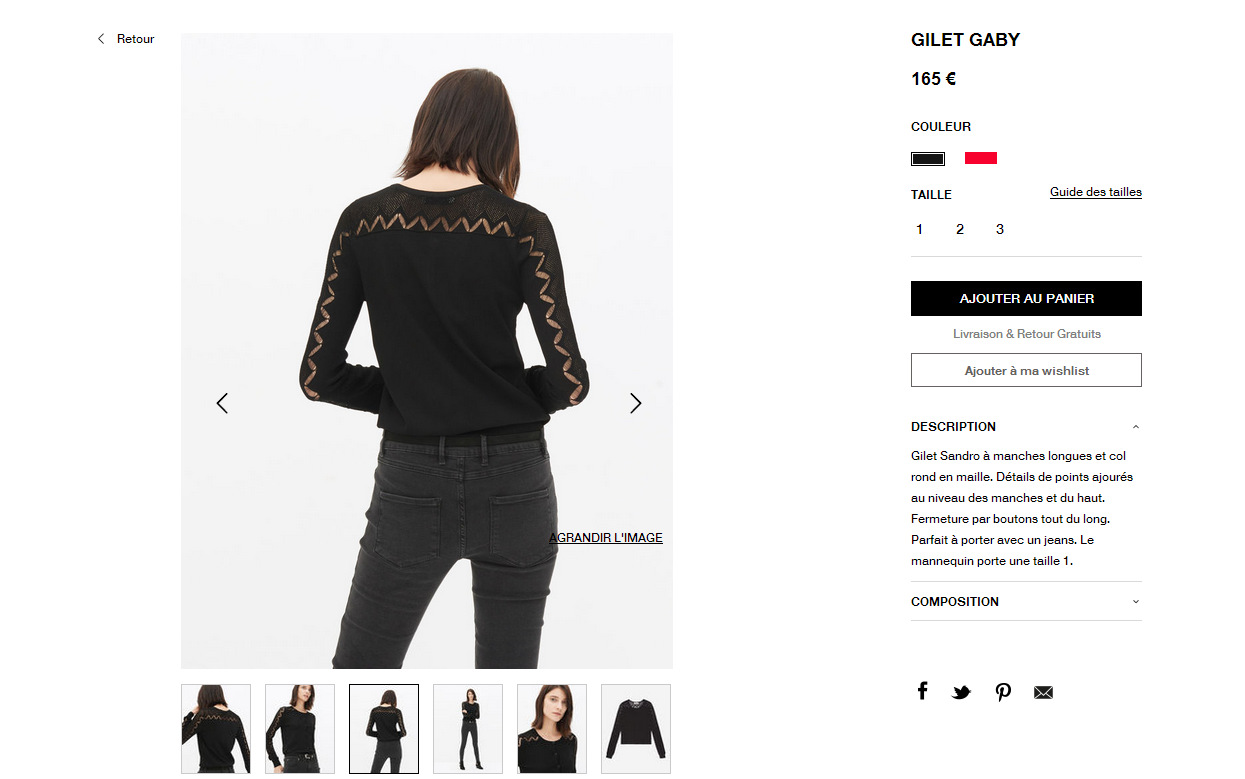Select size 2
The image size is (1245, 779).
[x=959, y=229]
